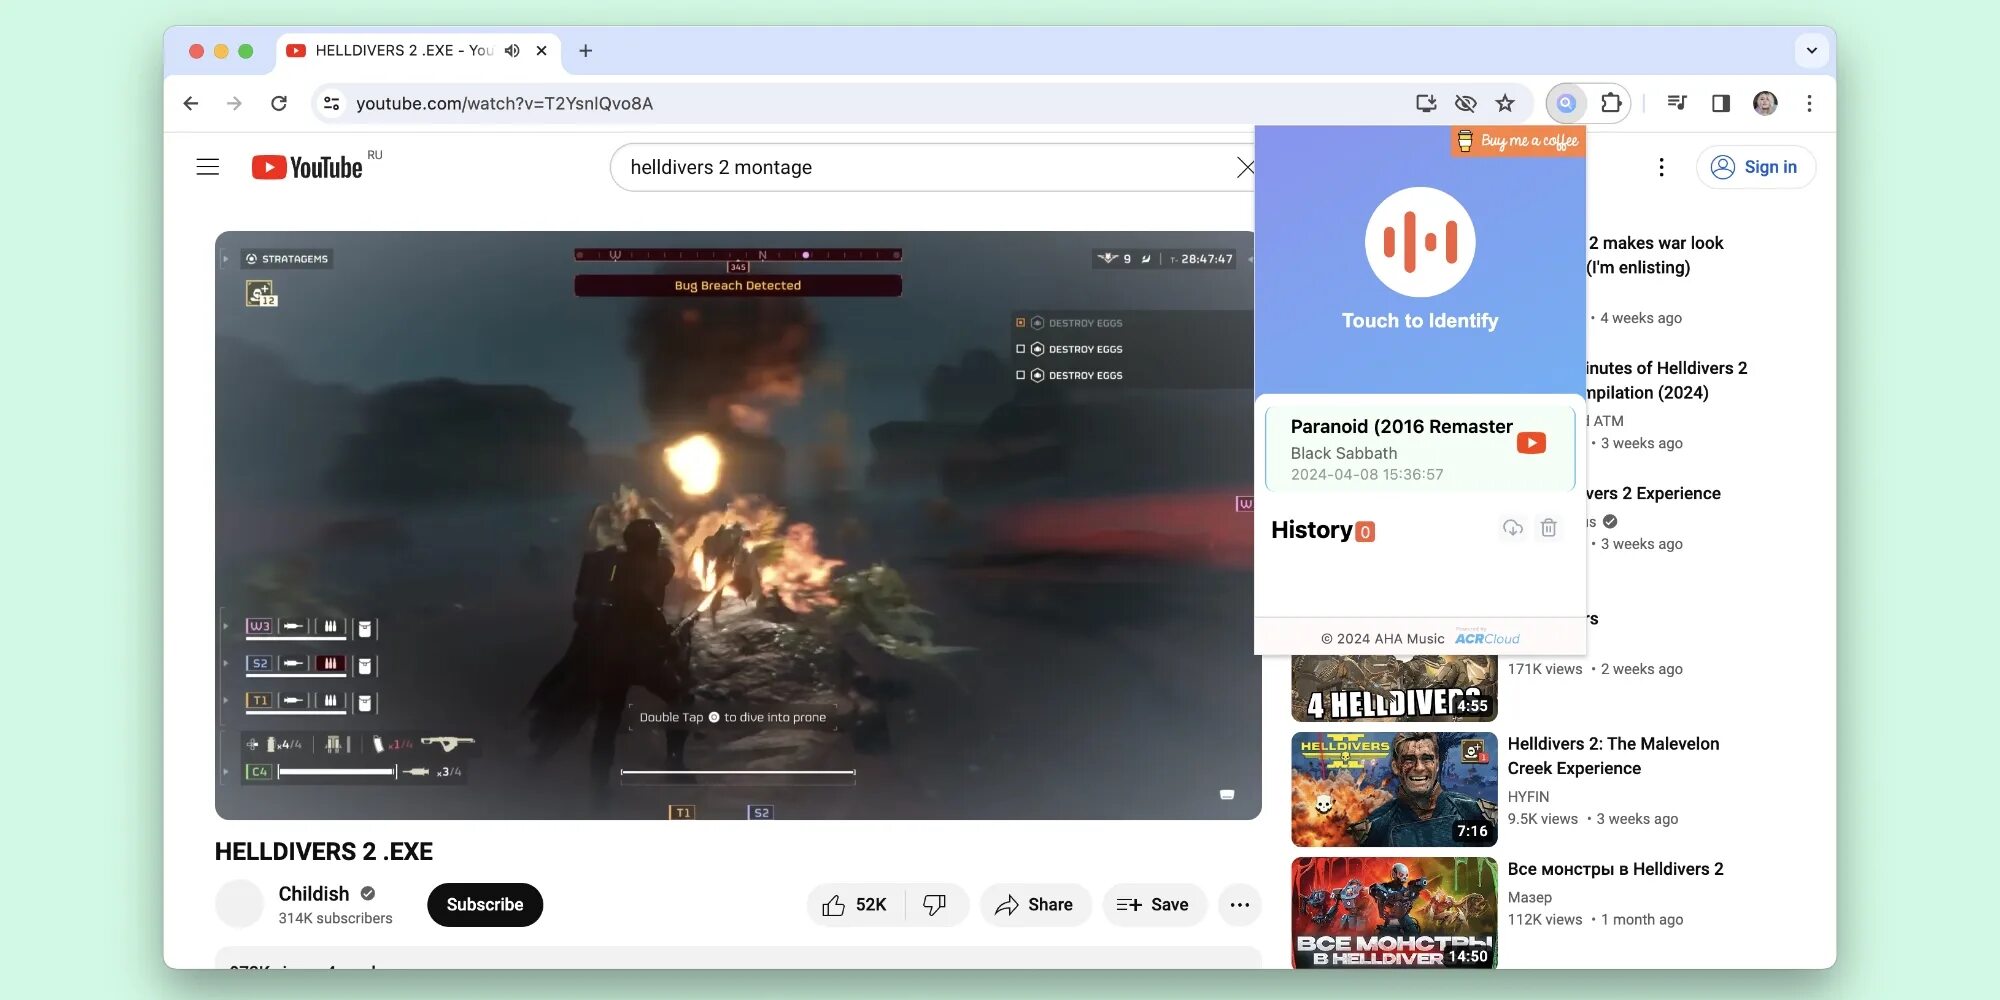Dislike the video with thumbs down

tap(935, 905)
